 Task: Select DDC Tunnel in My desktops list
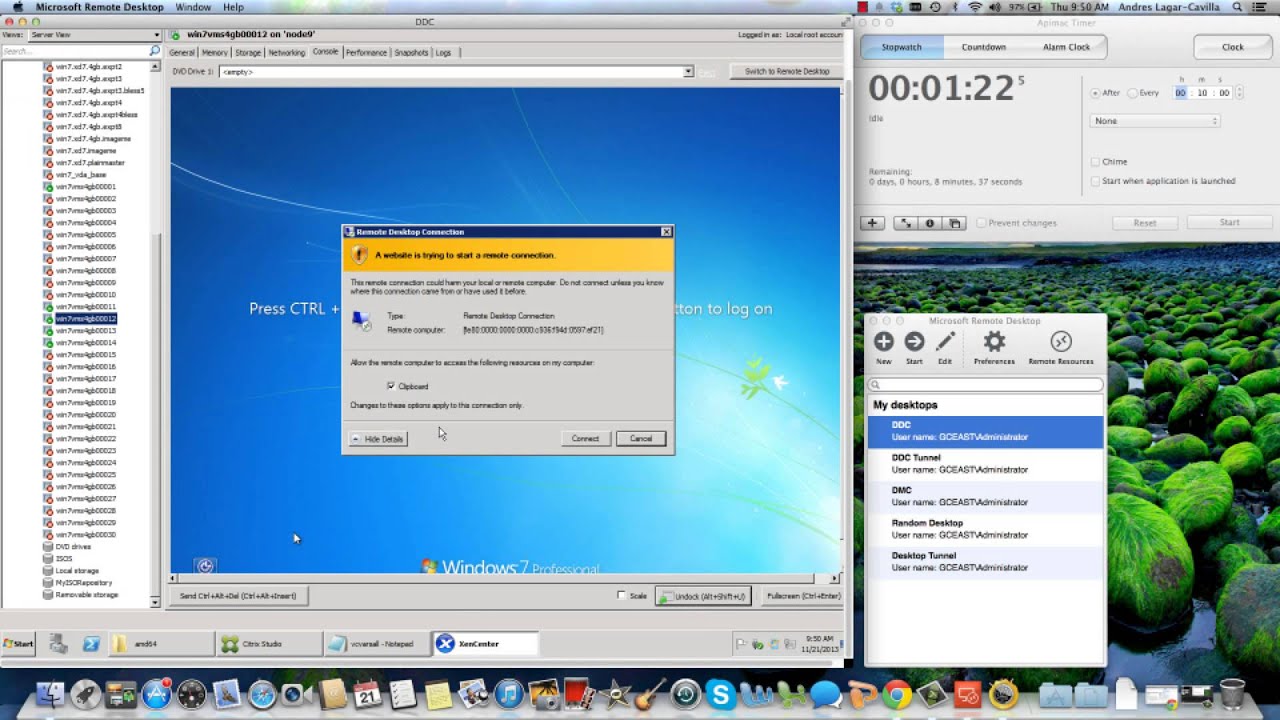coord(985,463)
